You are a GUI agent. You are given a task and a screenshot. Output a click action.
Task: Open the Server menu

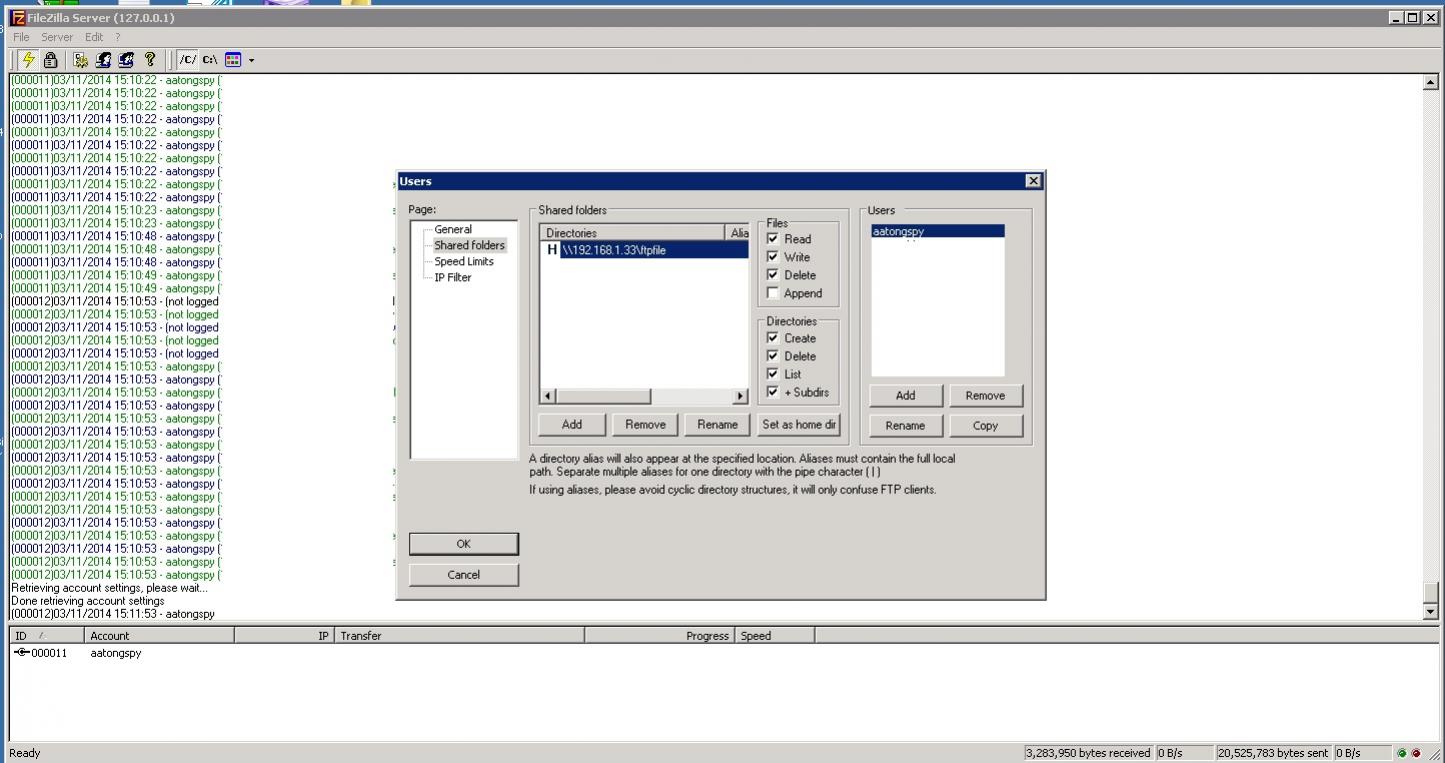pos(57,37)
